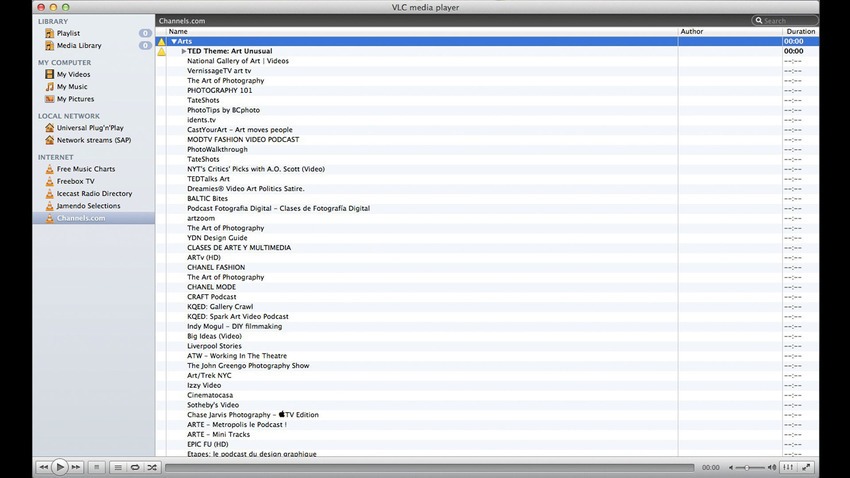Collapse the Arts category tree
Image resolution: width=850 pixels, height=478 pixels.
[x=174, y=41]
